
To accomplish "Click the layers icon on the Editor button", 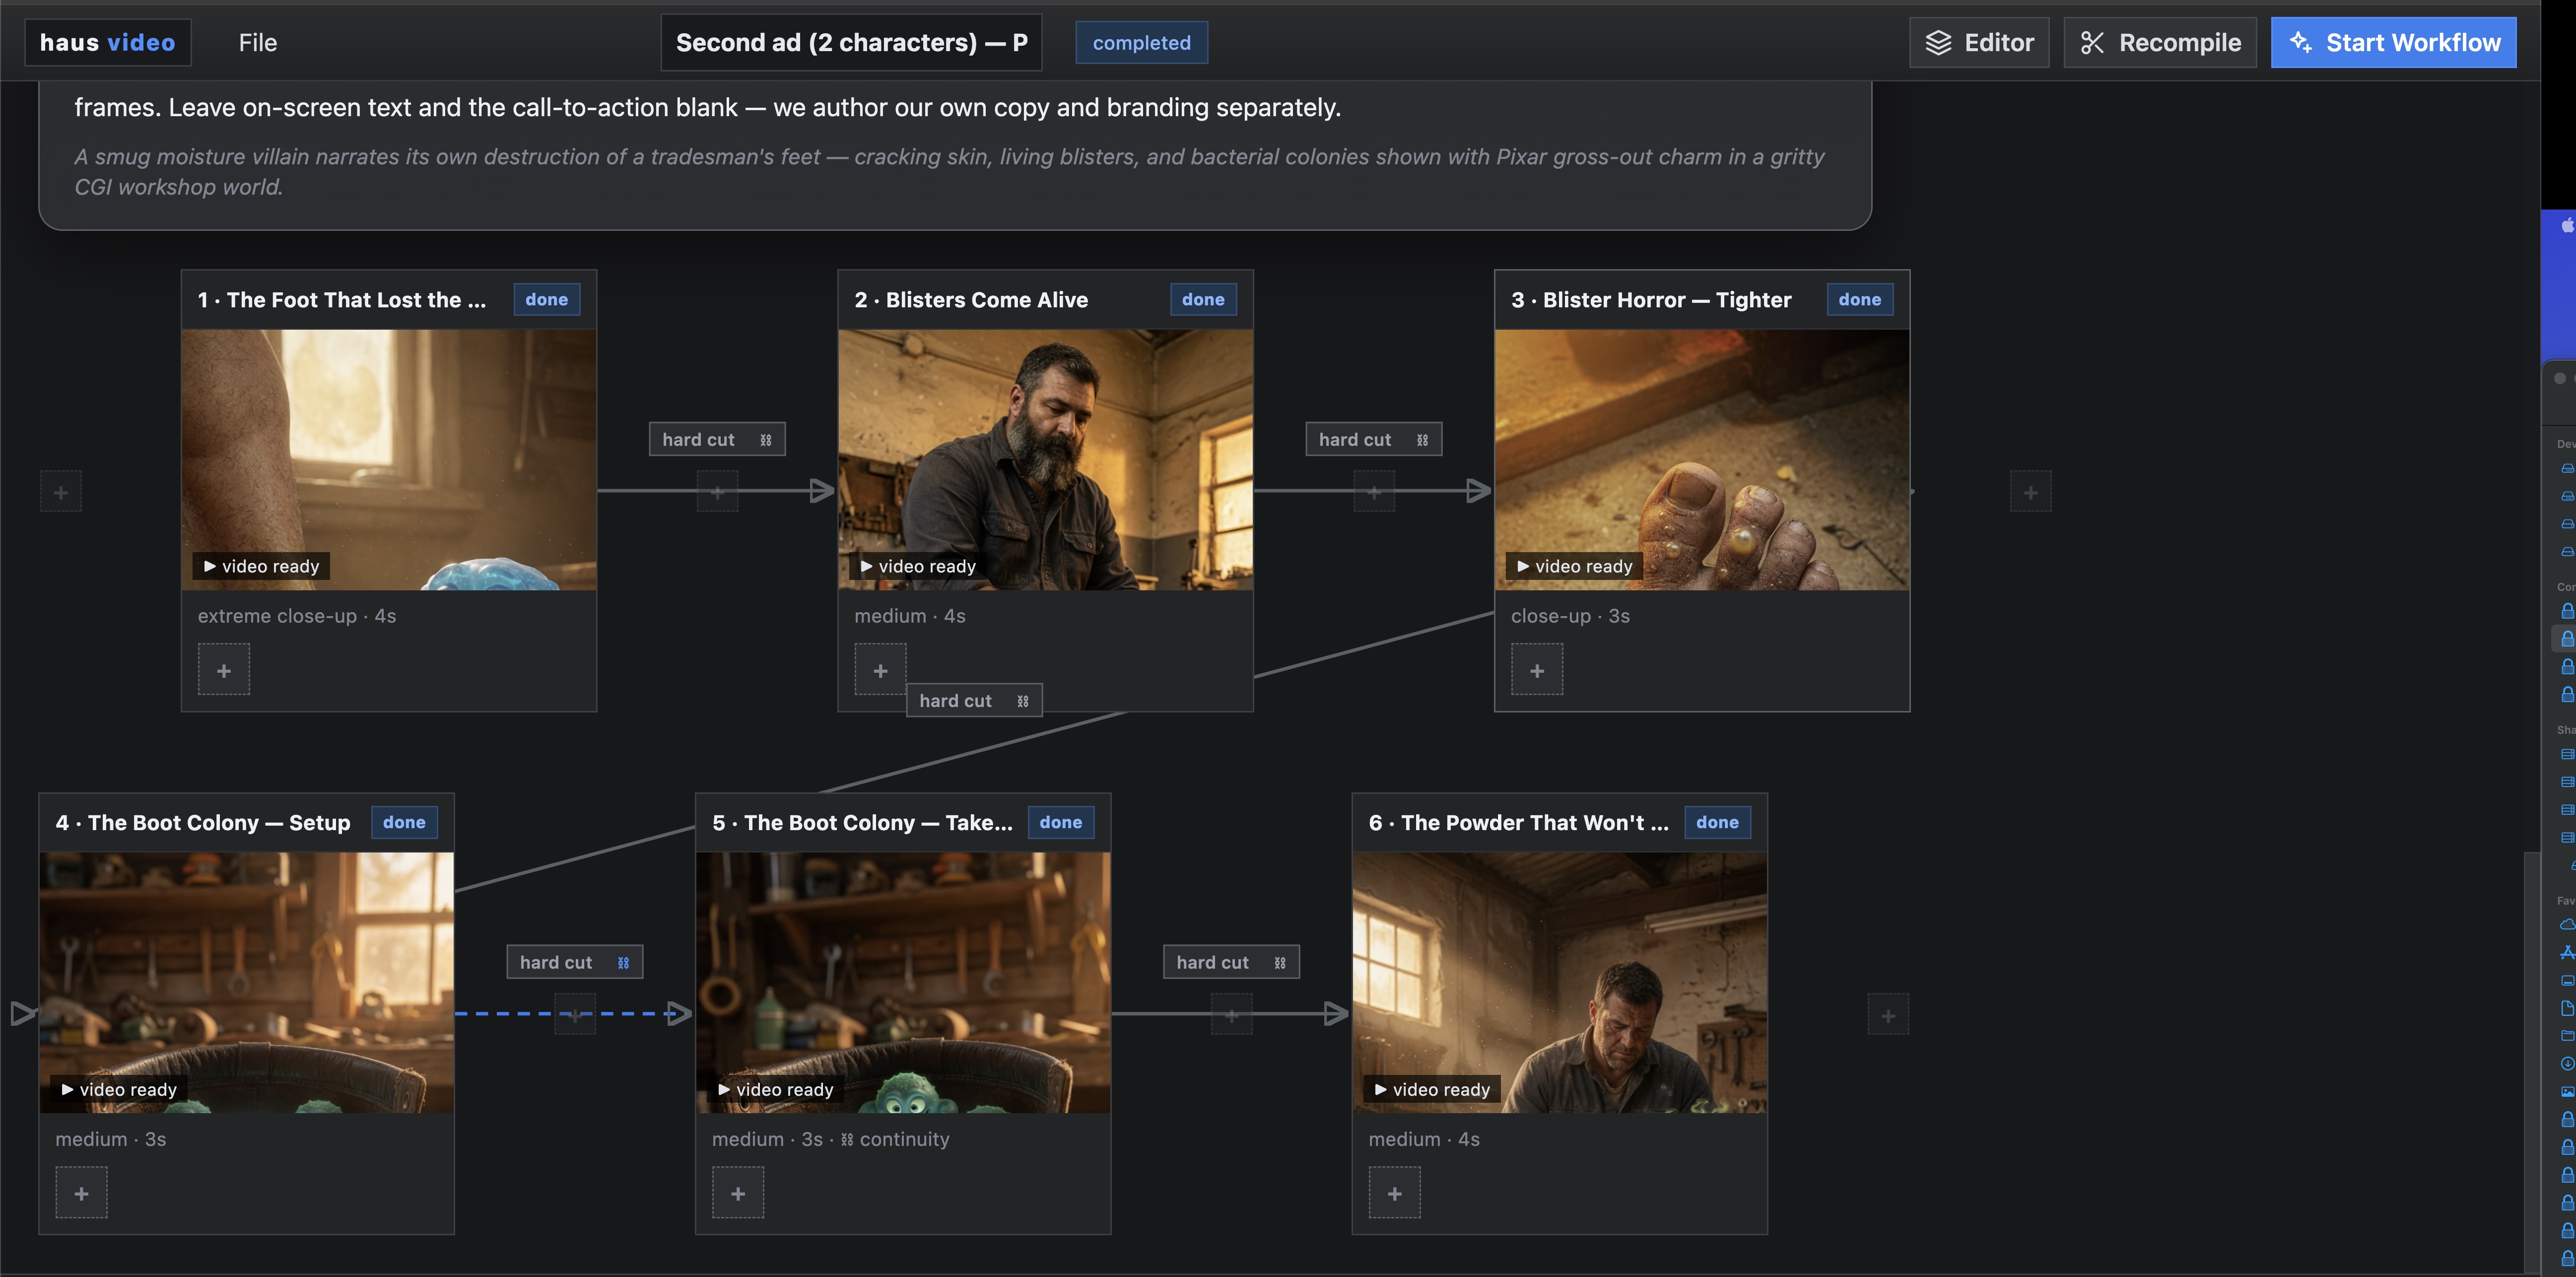I will [x=1938, y=43].
